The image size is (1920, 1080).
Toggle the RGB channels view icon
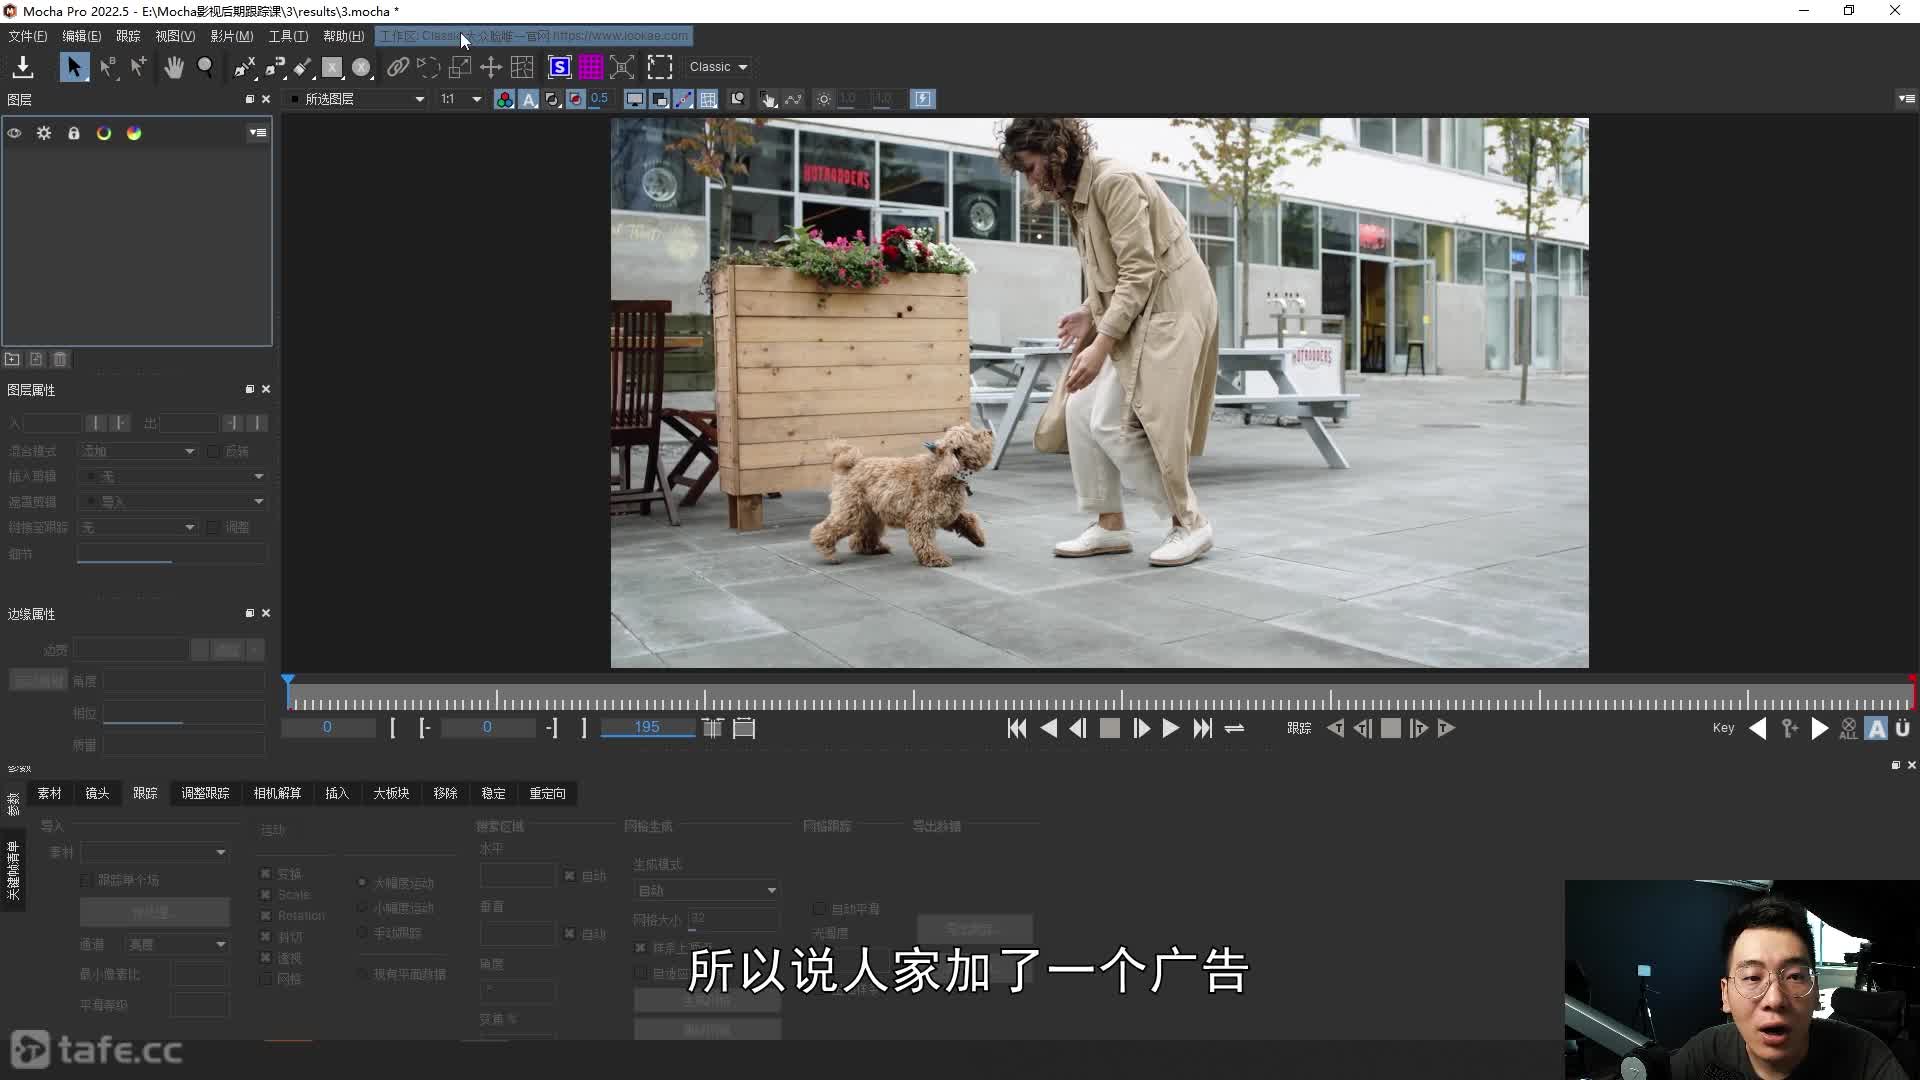pos(504,99)
